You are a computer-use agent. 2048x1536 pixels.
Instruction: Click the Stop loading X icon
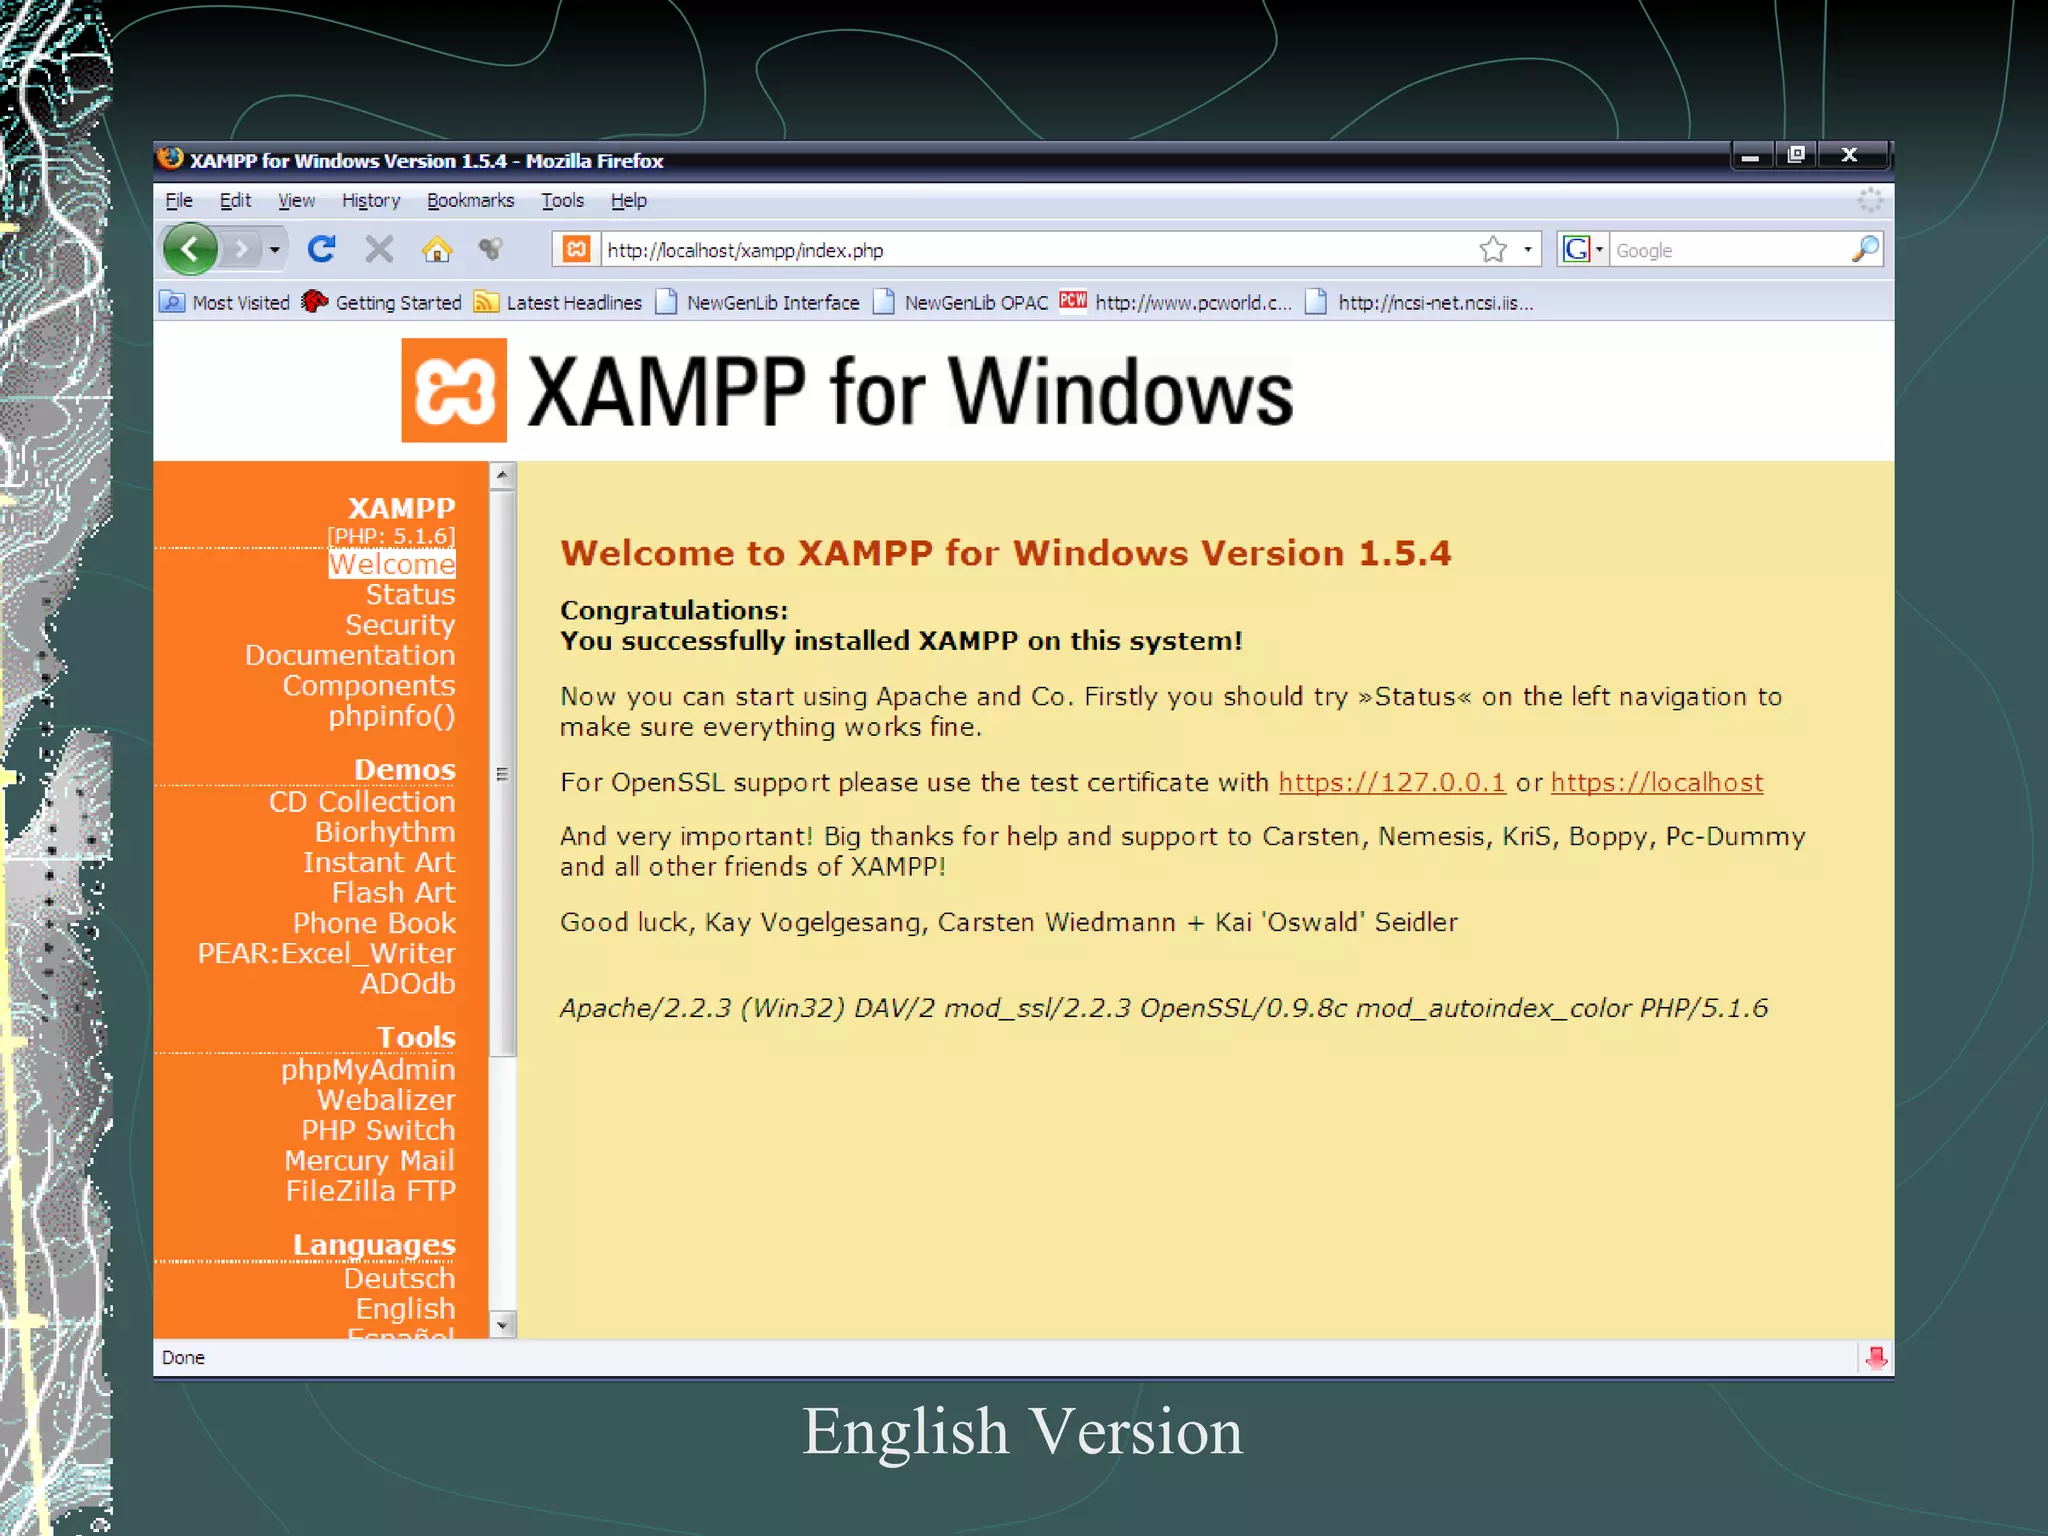tap(379, 249)
